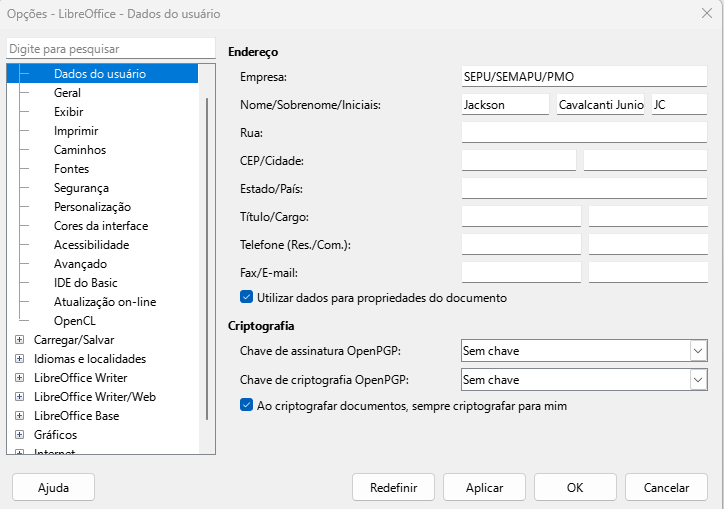Confirm with the OK button

coord(575,487)
